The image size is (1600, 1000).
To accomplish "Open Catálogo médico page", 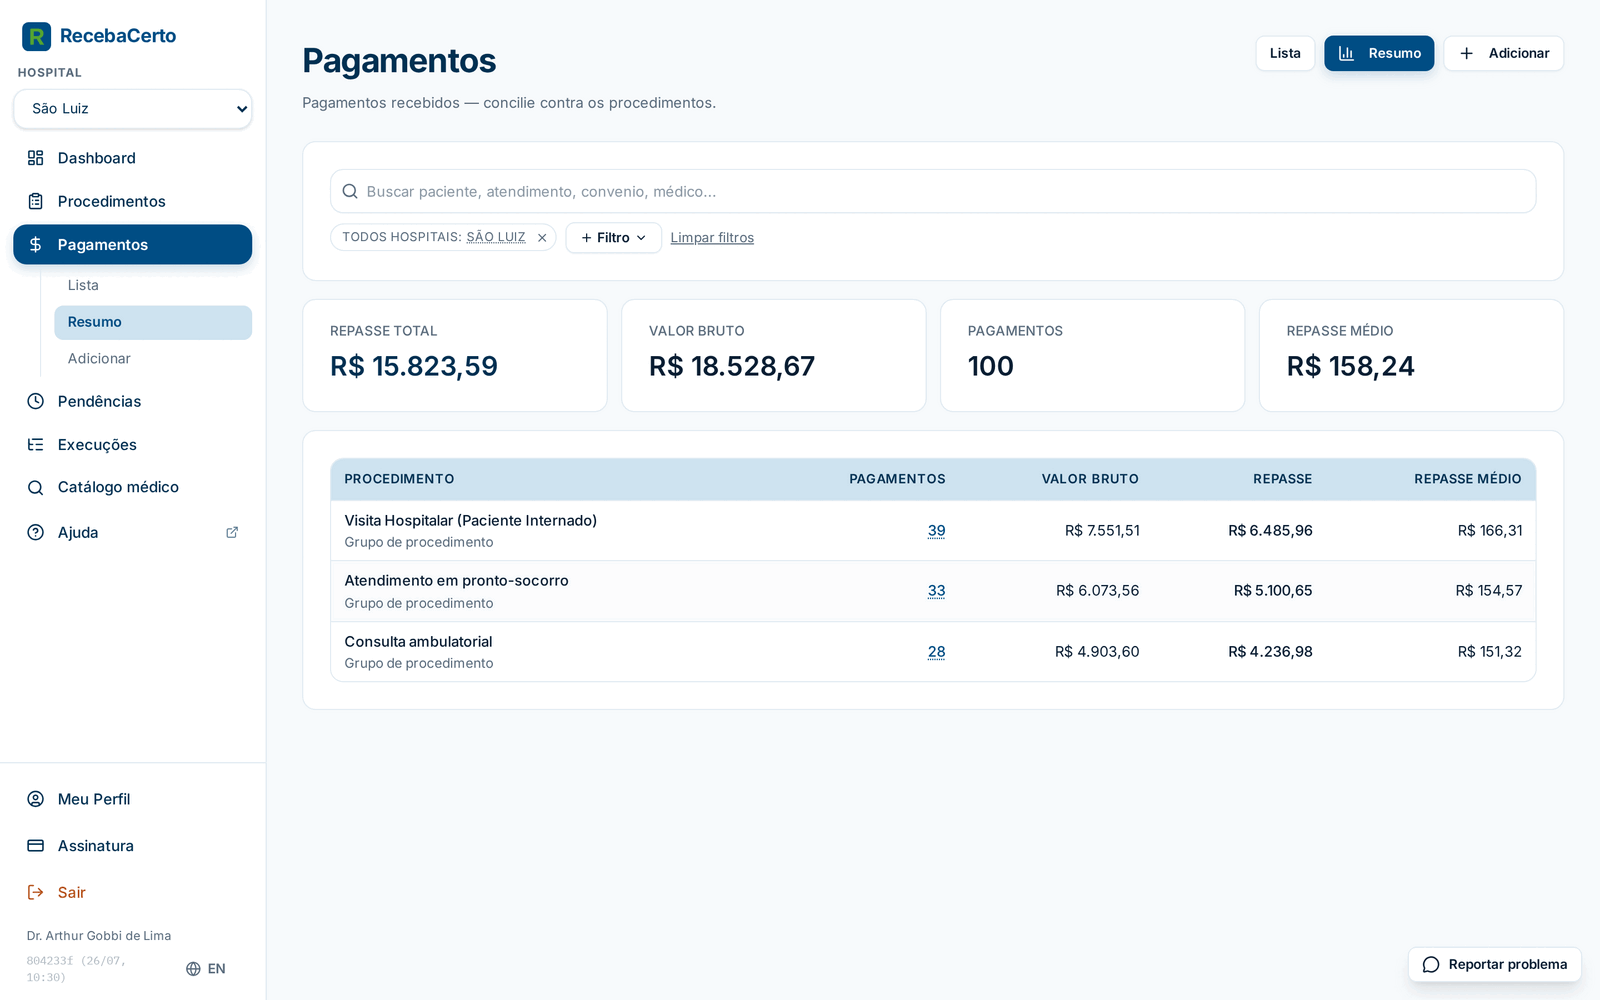I will pyautogui.click(x=133, y=487).
